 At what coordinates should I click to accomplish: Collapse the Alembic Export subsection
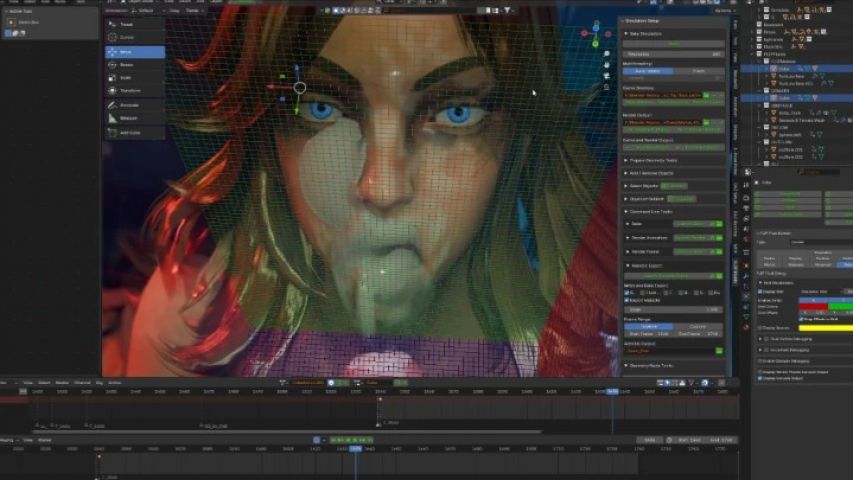click(628, 266)
